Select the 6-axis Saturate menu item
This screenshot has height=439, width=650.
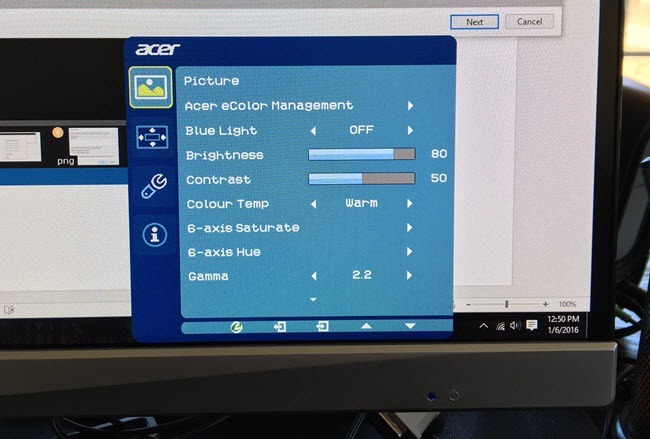(243, 228)
